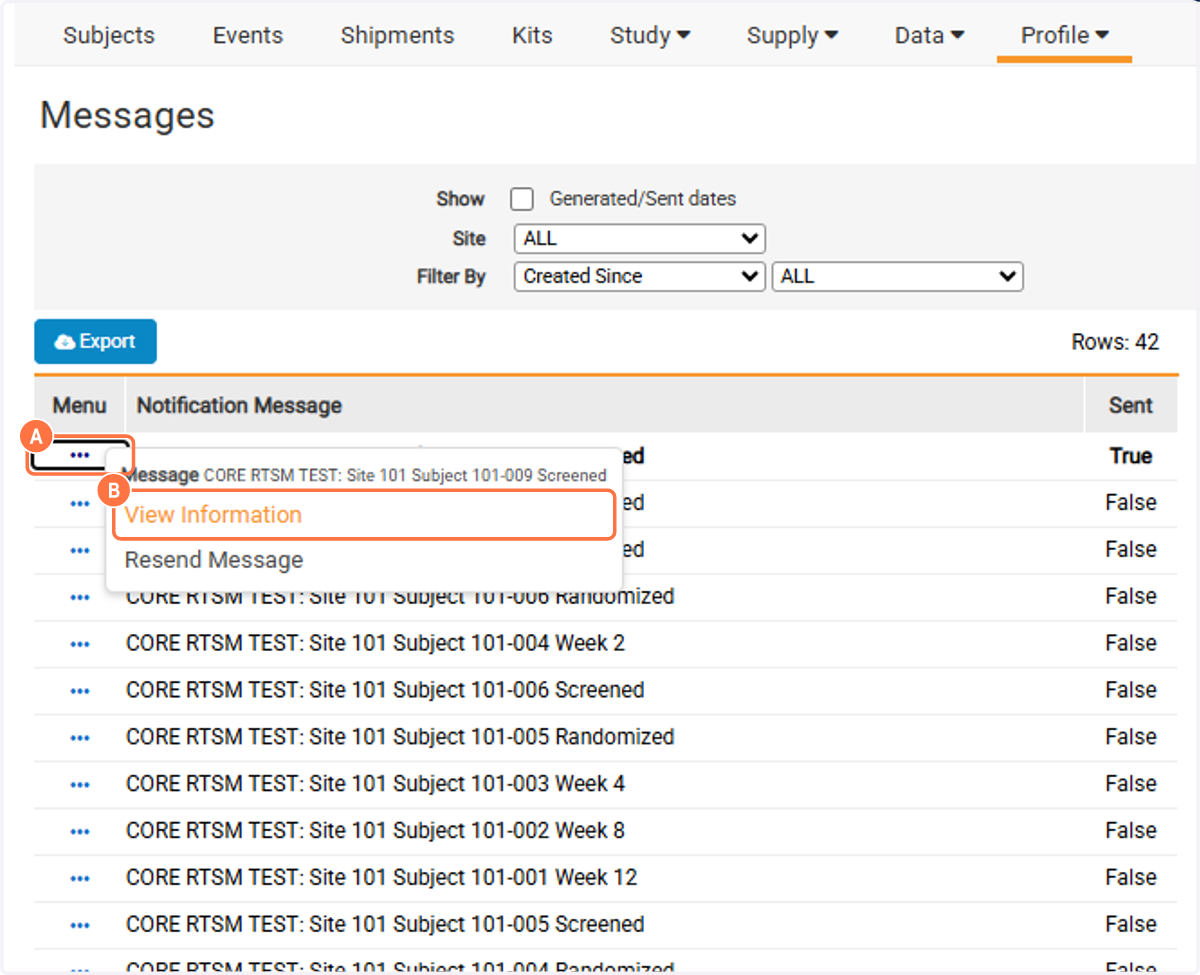This screenshot has width=1200, height=975.
Task: Click the Export button
Action: pyautogui.click(x=95, y=342)
